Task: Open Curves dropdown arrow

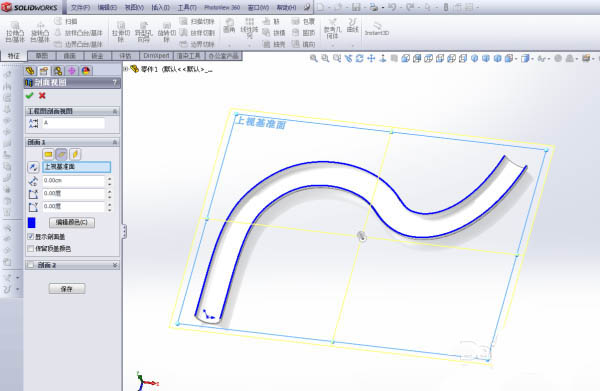Action: point(352,45)
